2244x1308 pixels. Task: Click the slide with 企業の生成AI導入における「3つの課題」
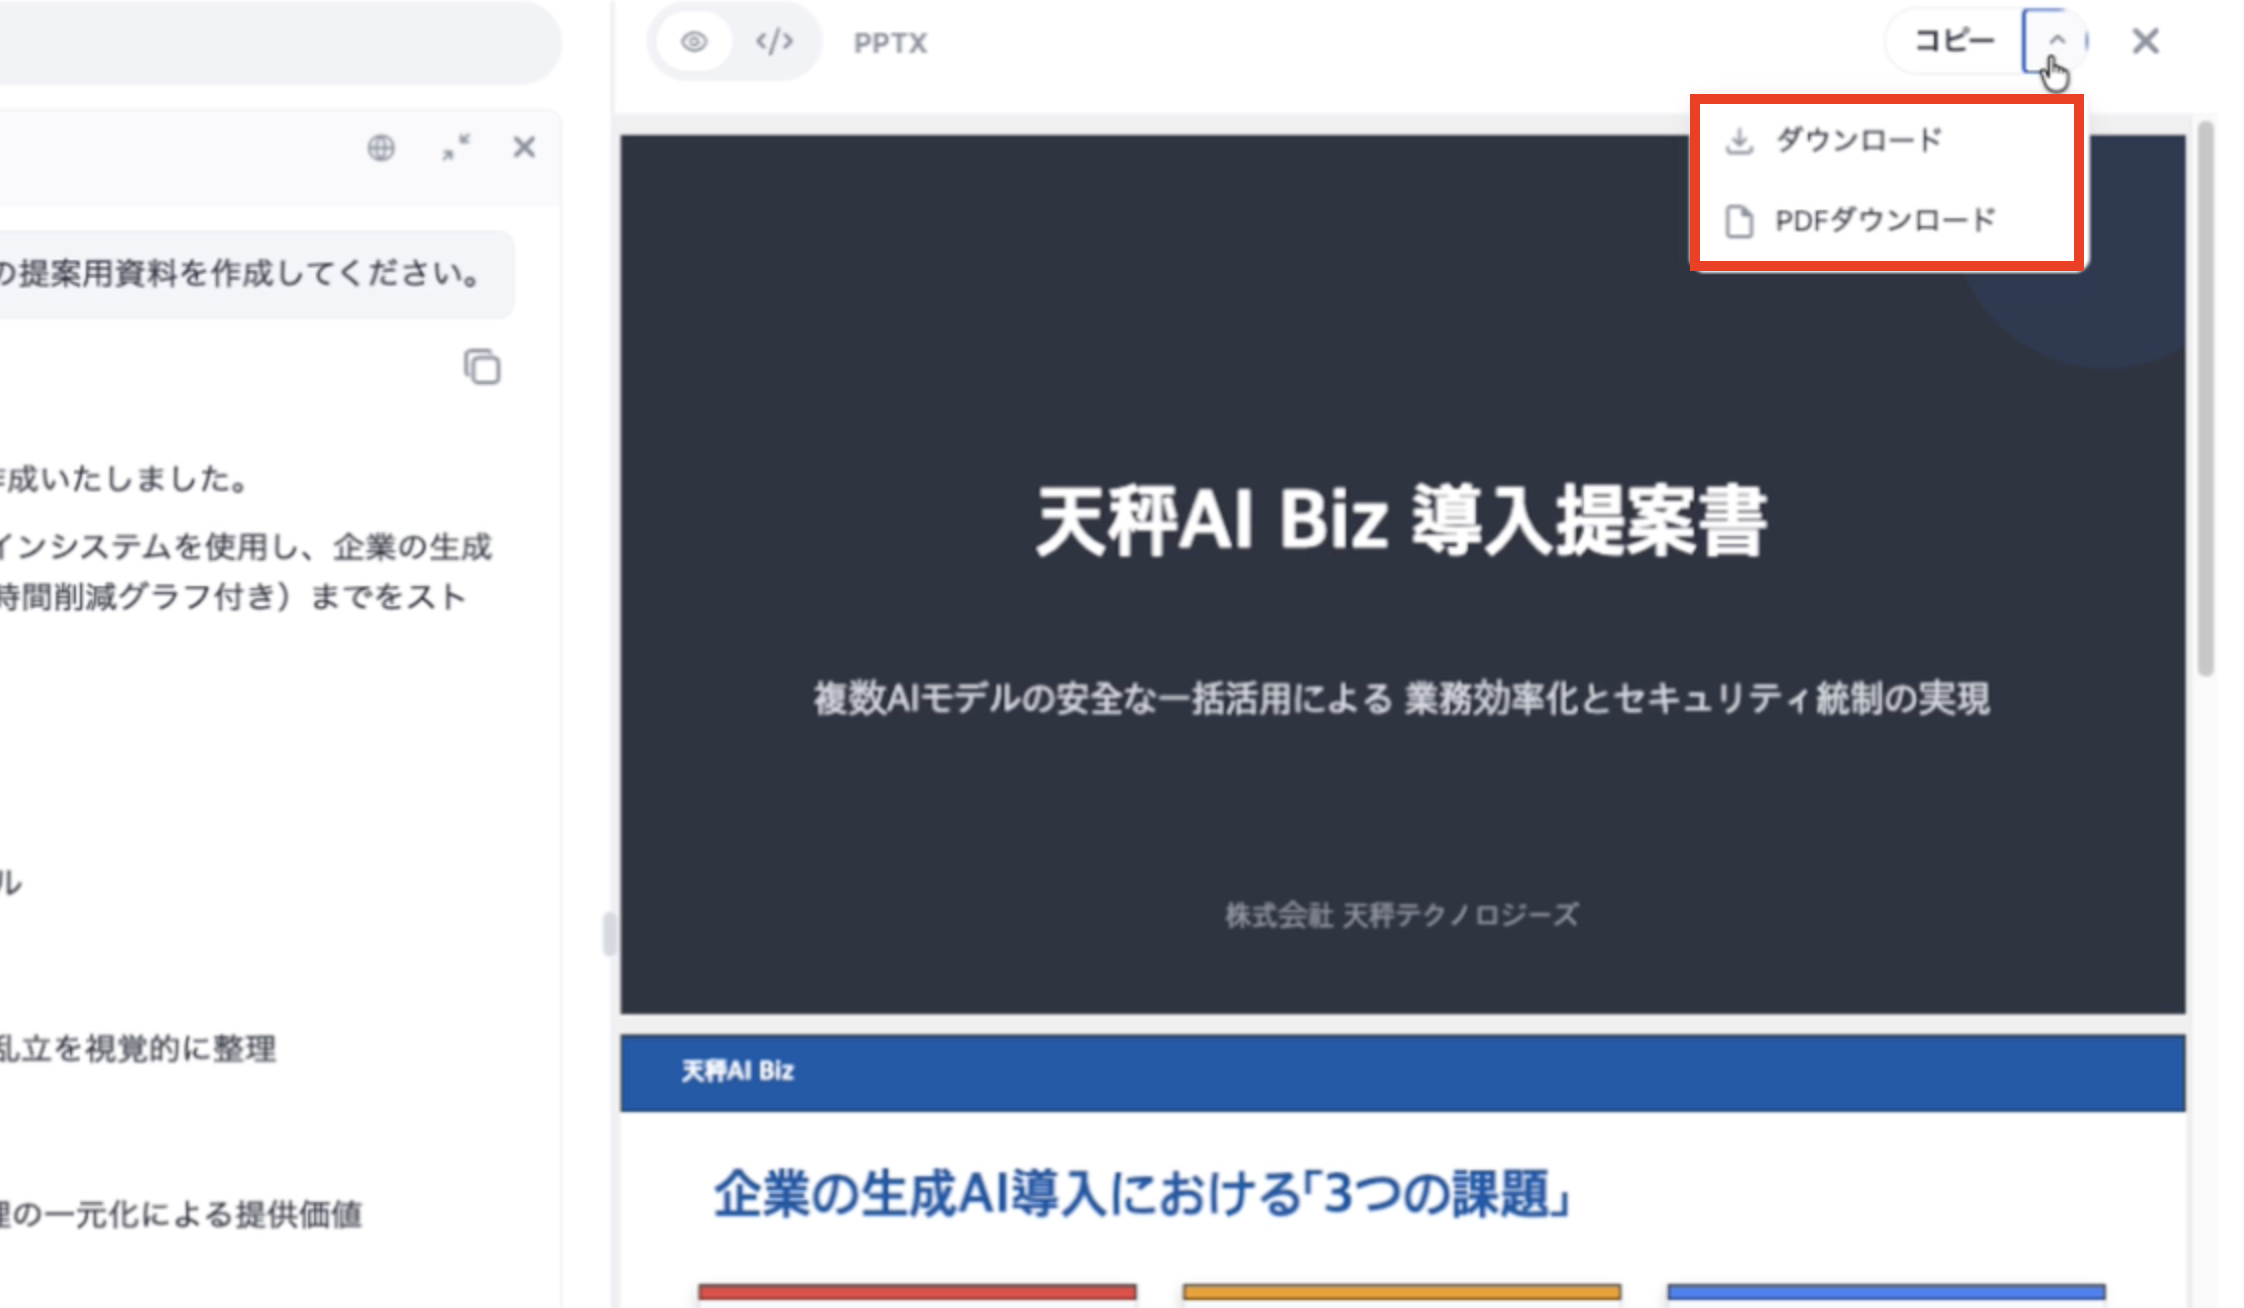tap(1402, 1172)
